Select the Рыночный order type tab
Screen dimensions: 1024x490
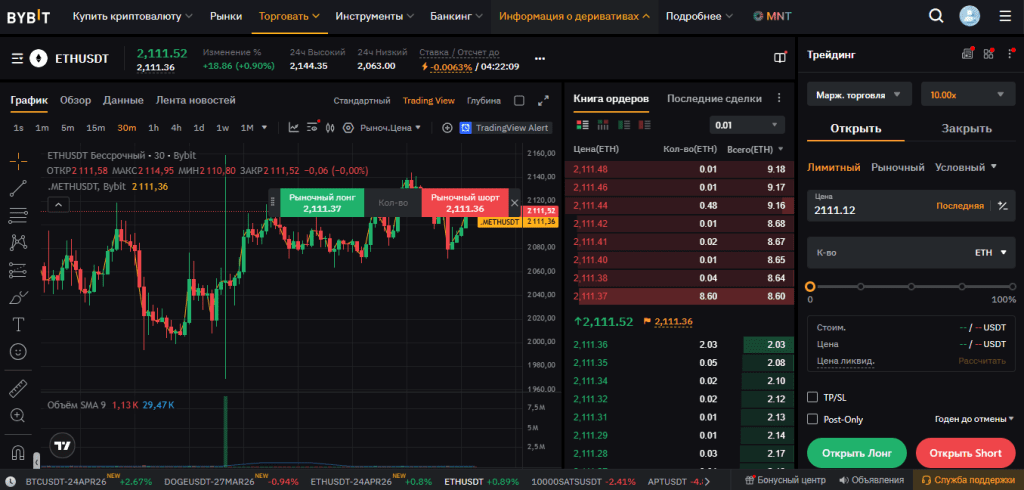(x=898, y=167)
